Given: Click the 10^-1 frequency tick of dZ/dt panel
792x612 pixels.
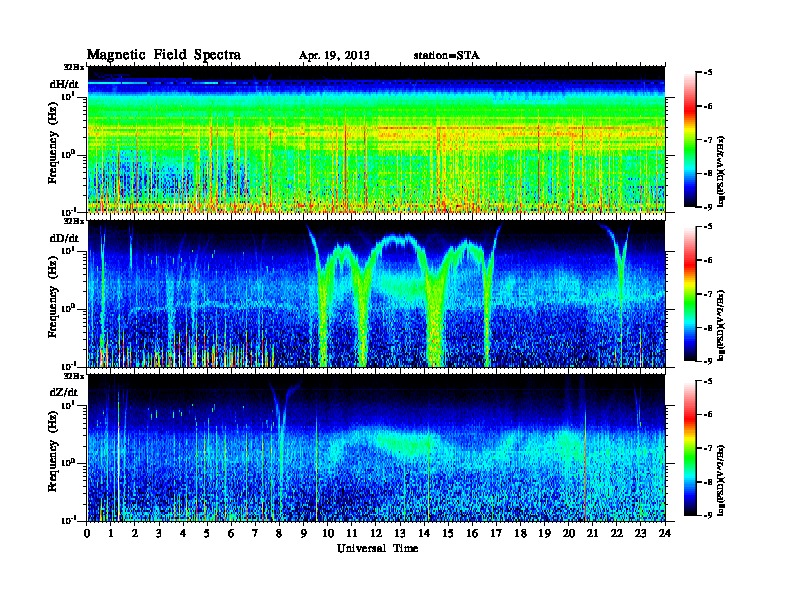Looking at the screenshot, I should click(68, 520).
